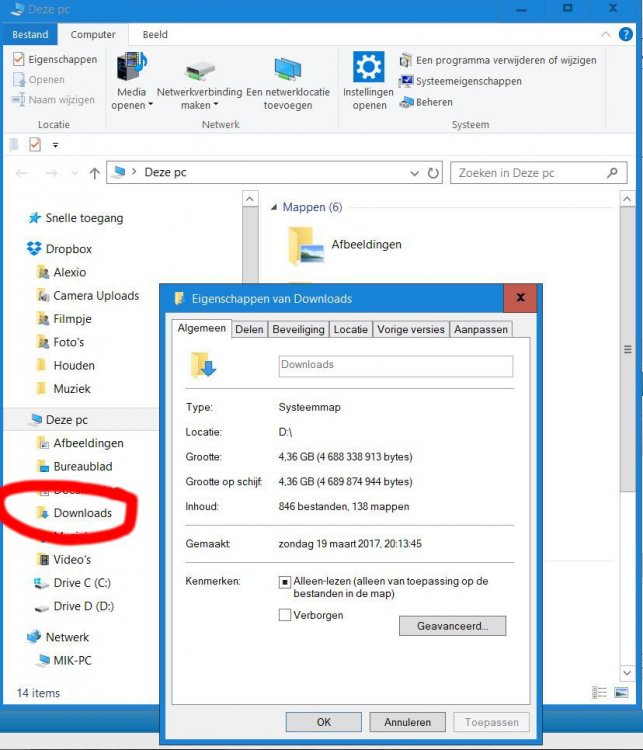Open Instellingen gear icon
This screenshot has width=643, height=750.
pyautogui.click(x=368, y=69)
